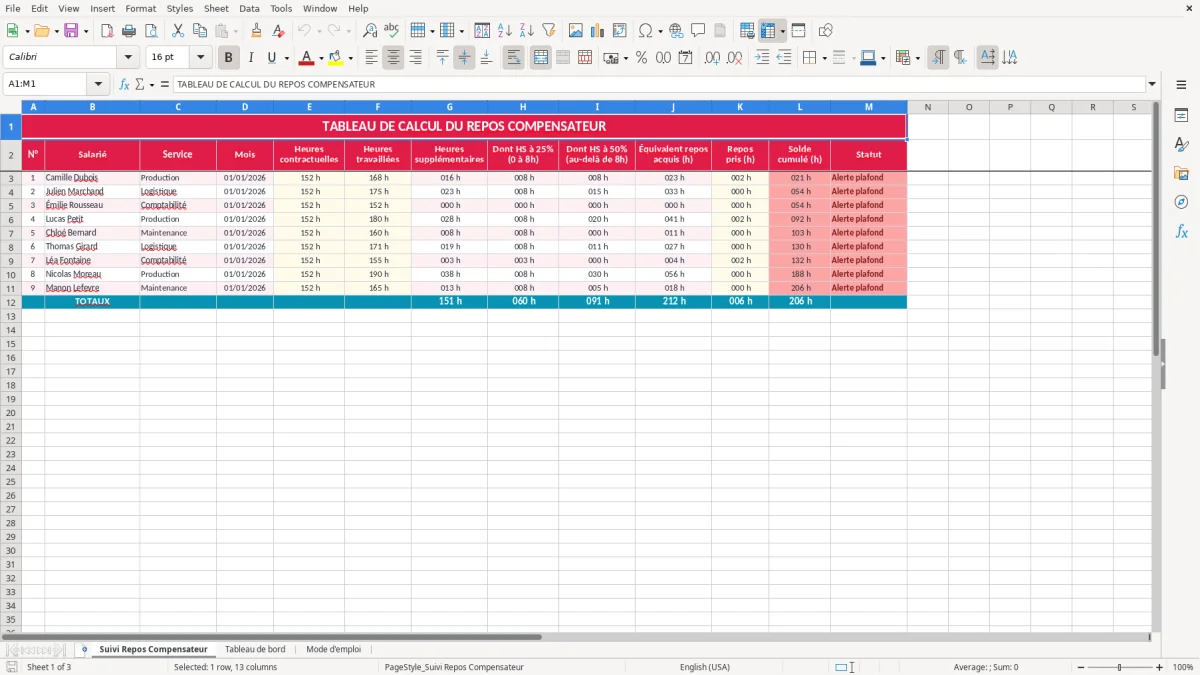This screenshot has width=1200, height=675.
Task: Toggle Align Left
Action: (x=371, y=58)
